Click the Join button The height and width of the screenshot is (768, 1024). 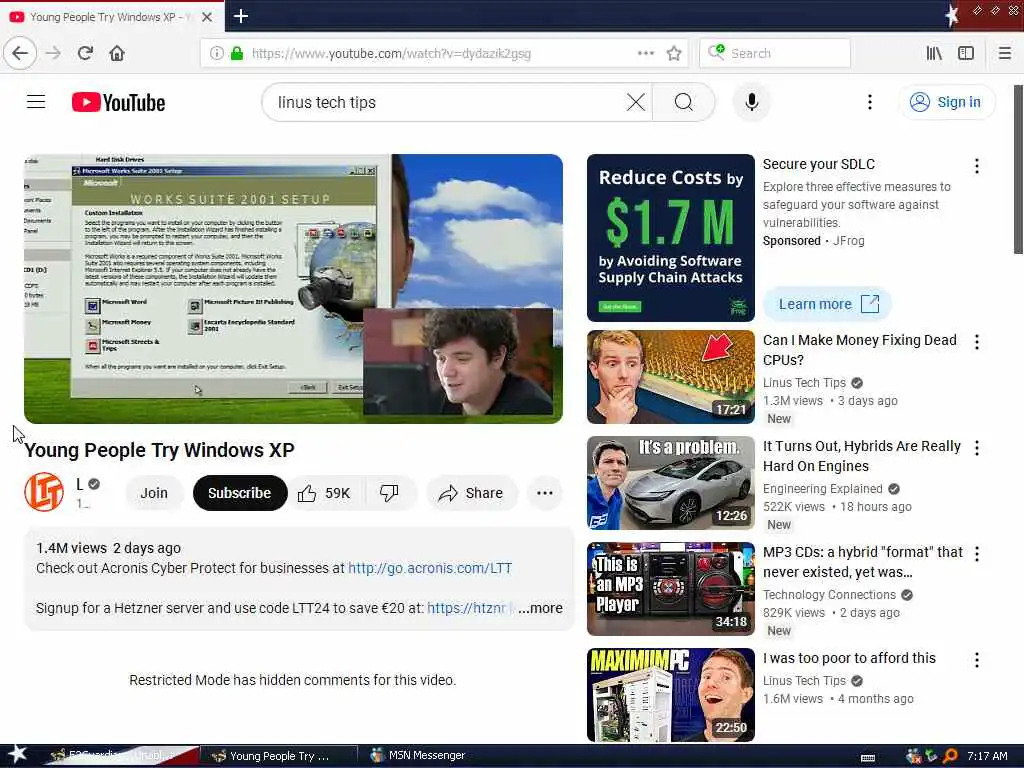[x=154, y=493]
